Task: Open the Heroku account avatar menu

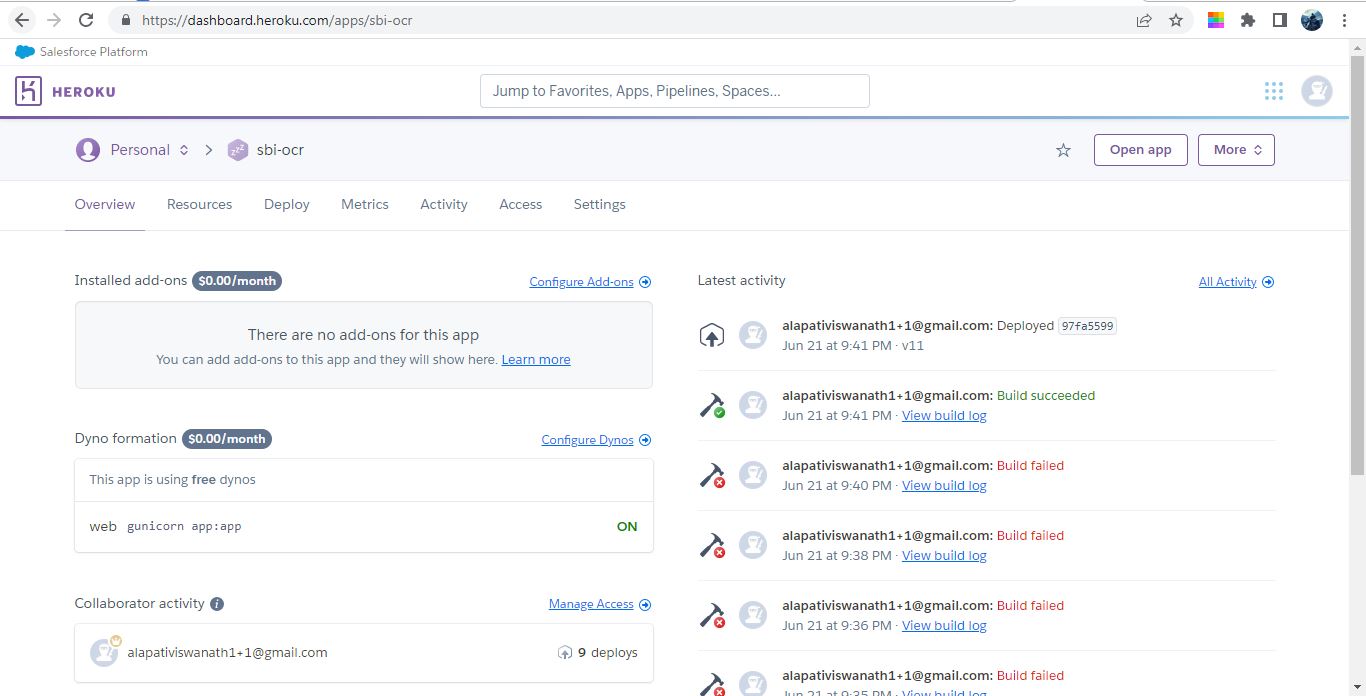Action: coord(1317,91)
